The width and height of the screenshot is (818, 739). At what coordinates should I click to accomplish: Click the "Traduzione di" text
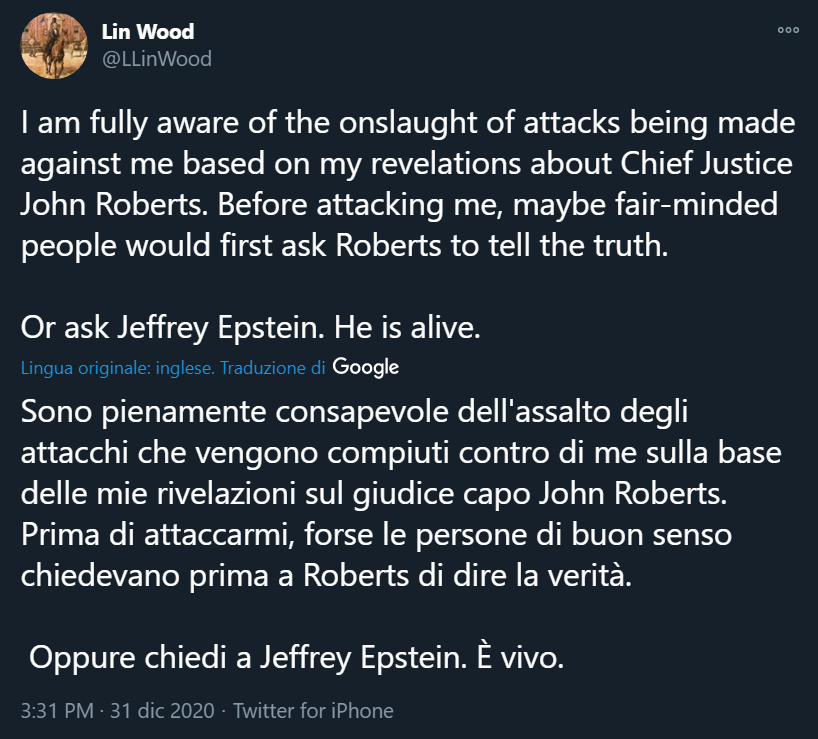(x=273, y=368)
